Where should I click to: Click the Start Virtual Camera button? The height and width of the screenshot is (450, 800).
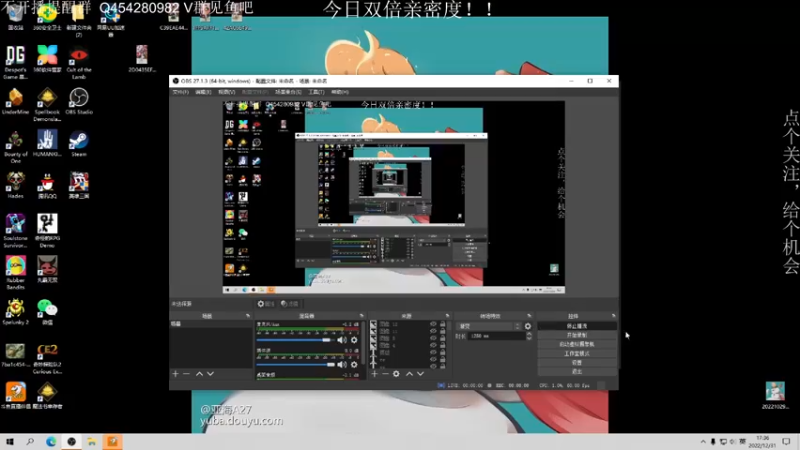(x=577, y=344)
